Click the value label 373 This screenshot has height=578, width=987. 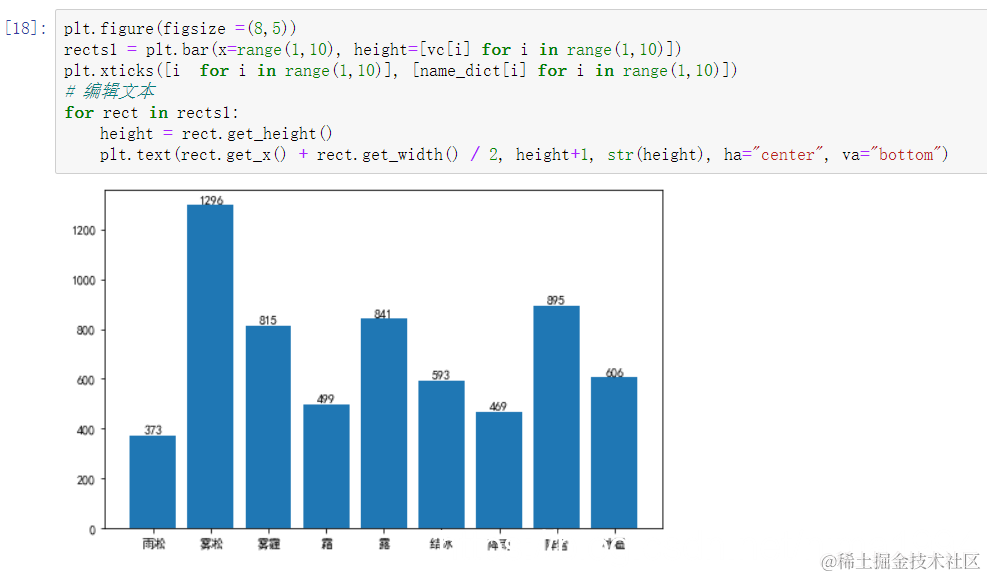click(153, 430)
